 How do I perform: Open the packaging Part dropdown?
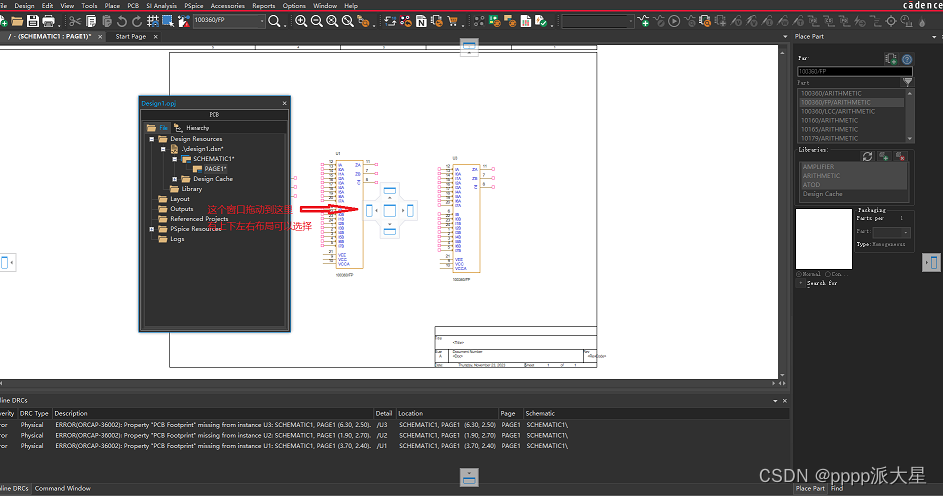point(906,232)
